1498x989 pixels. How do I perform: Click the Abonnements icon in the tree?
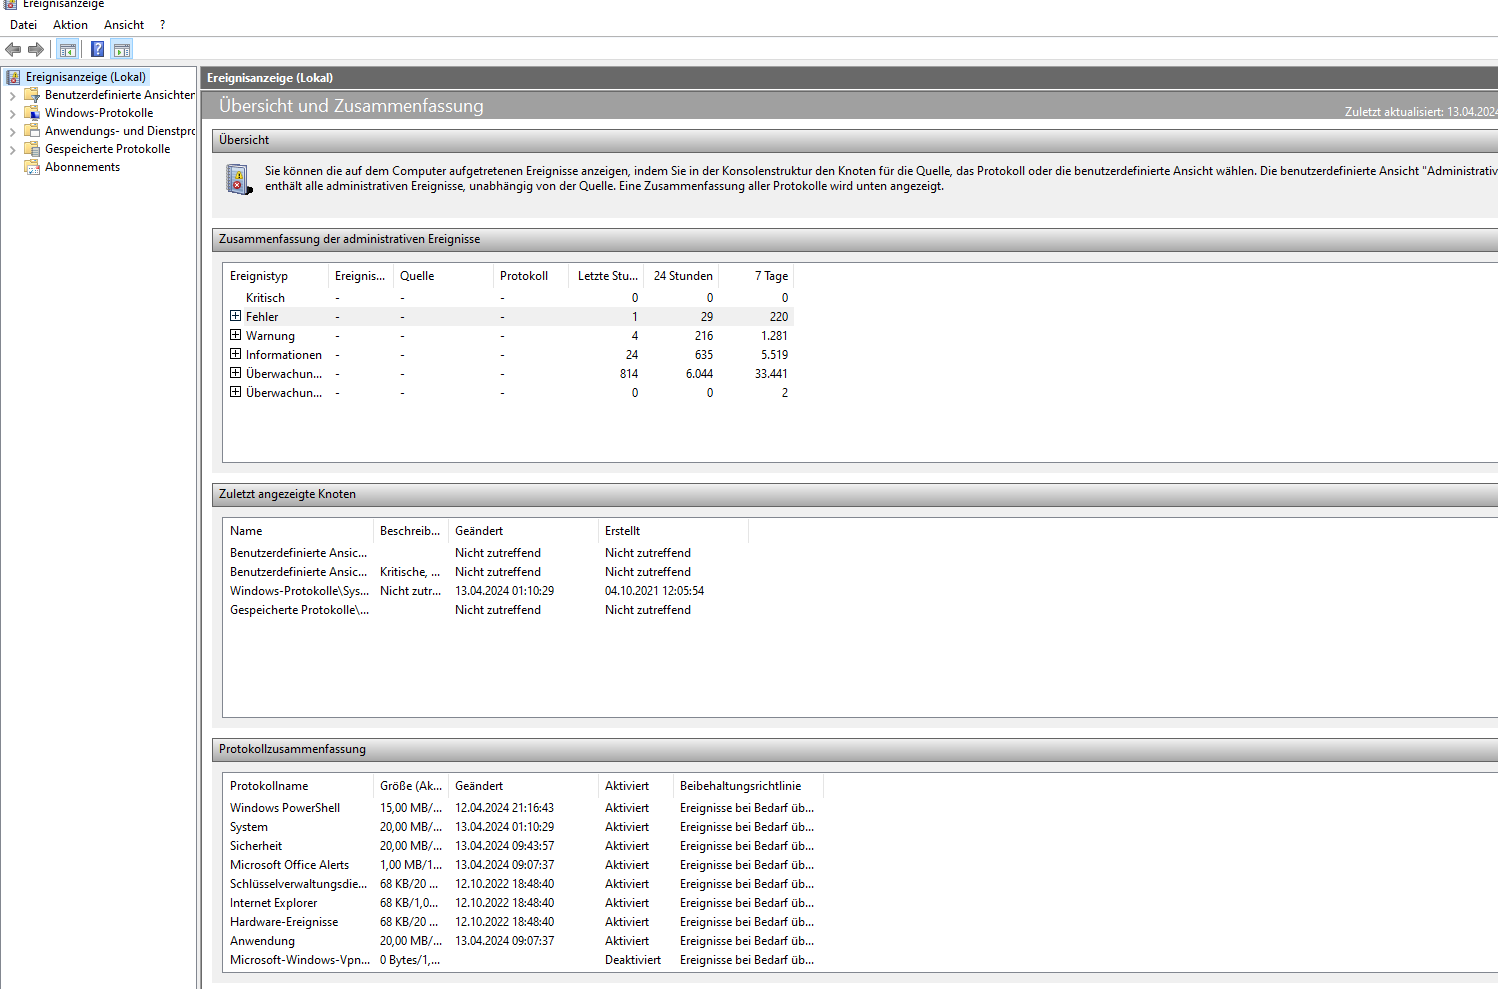(x=32, y=167)
